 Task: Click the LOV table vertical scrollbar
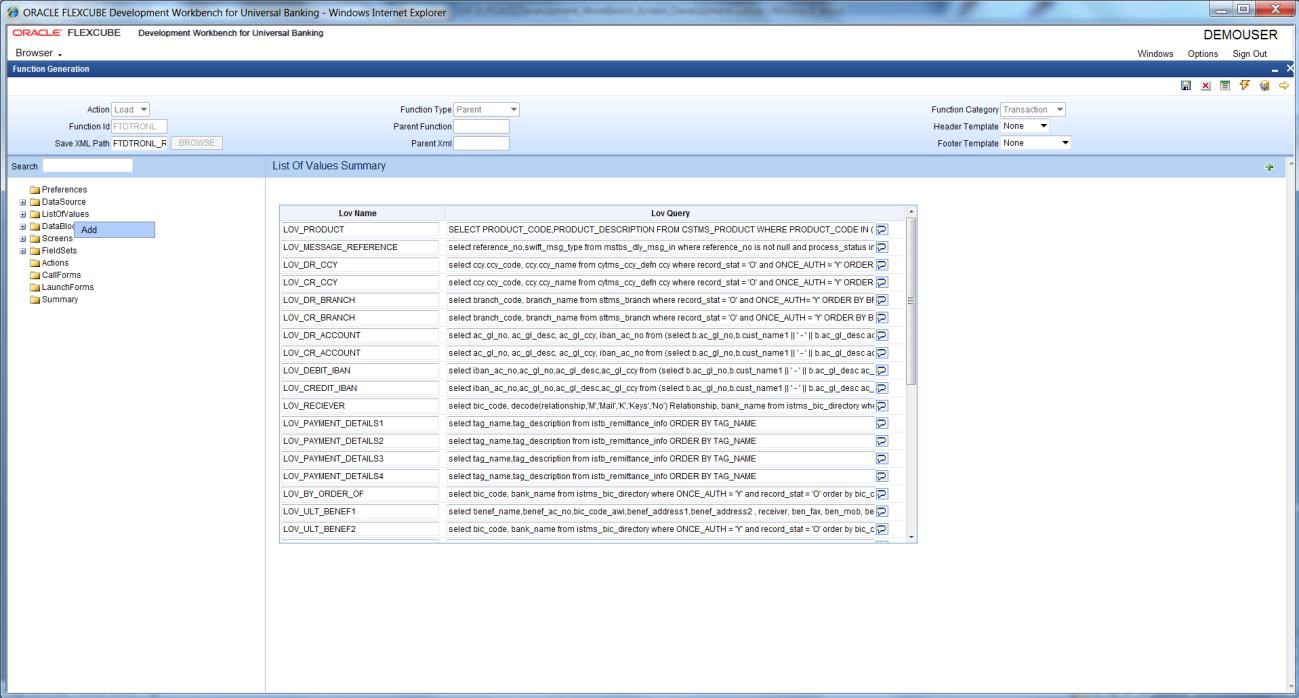910,300
